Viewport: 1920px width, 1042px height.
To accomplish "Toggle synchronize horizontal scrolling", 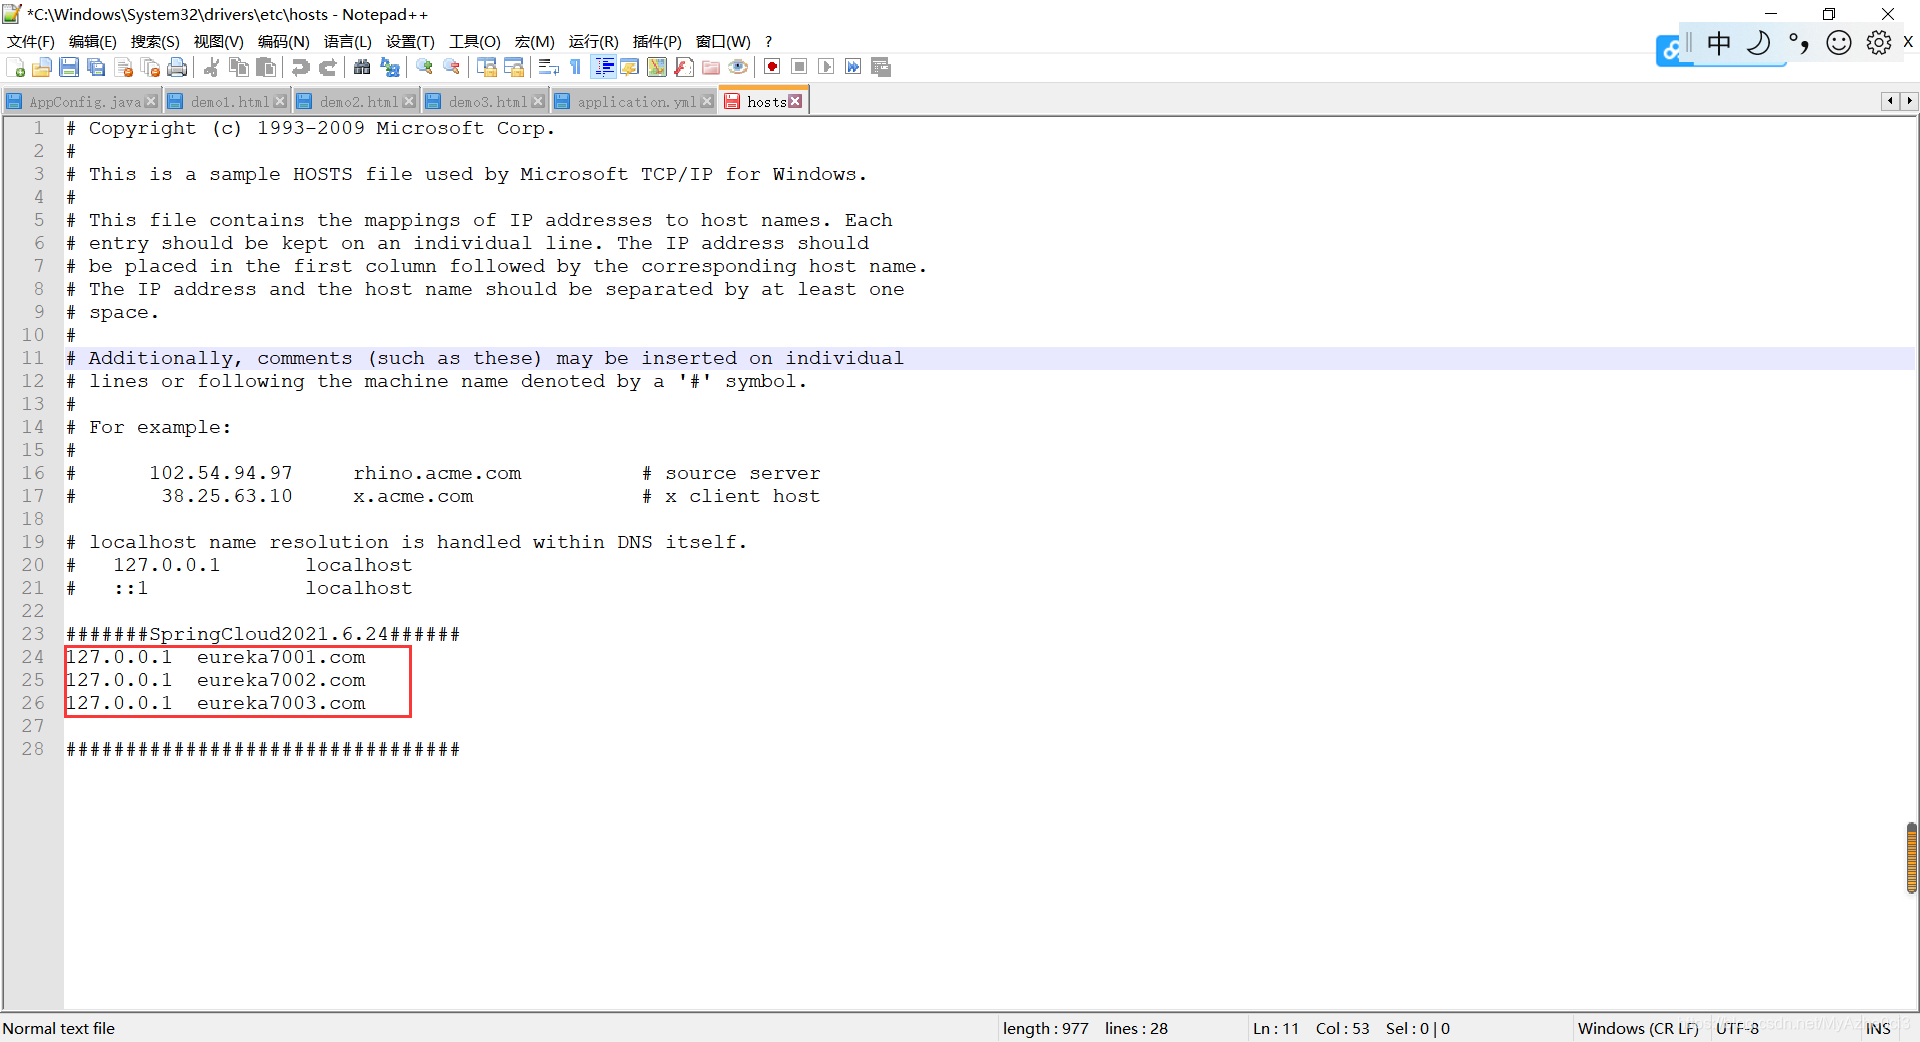I will [x=513, y=67].
